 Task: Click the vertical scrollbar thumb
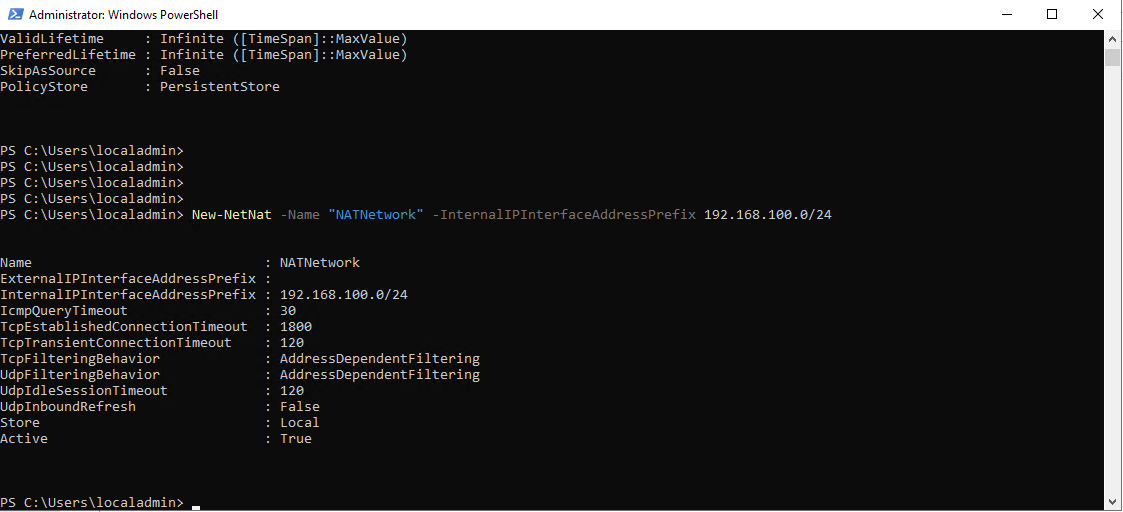[x=1112, y=57]
